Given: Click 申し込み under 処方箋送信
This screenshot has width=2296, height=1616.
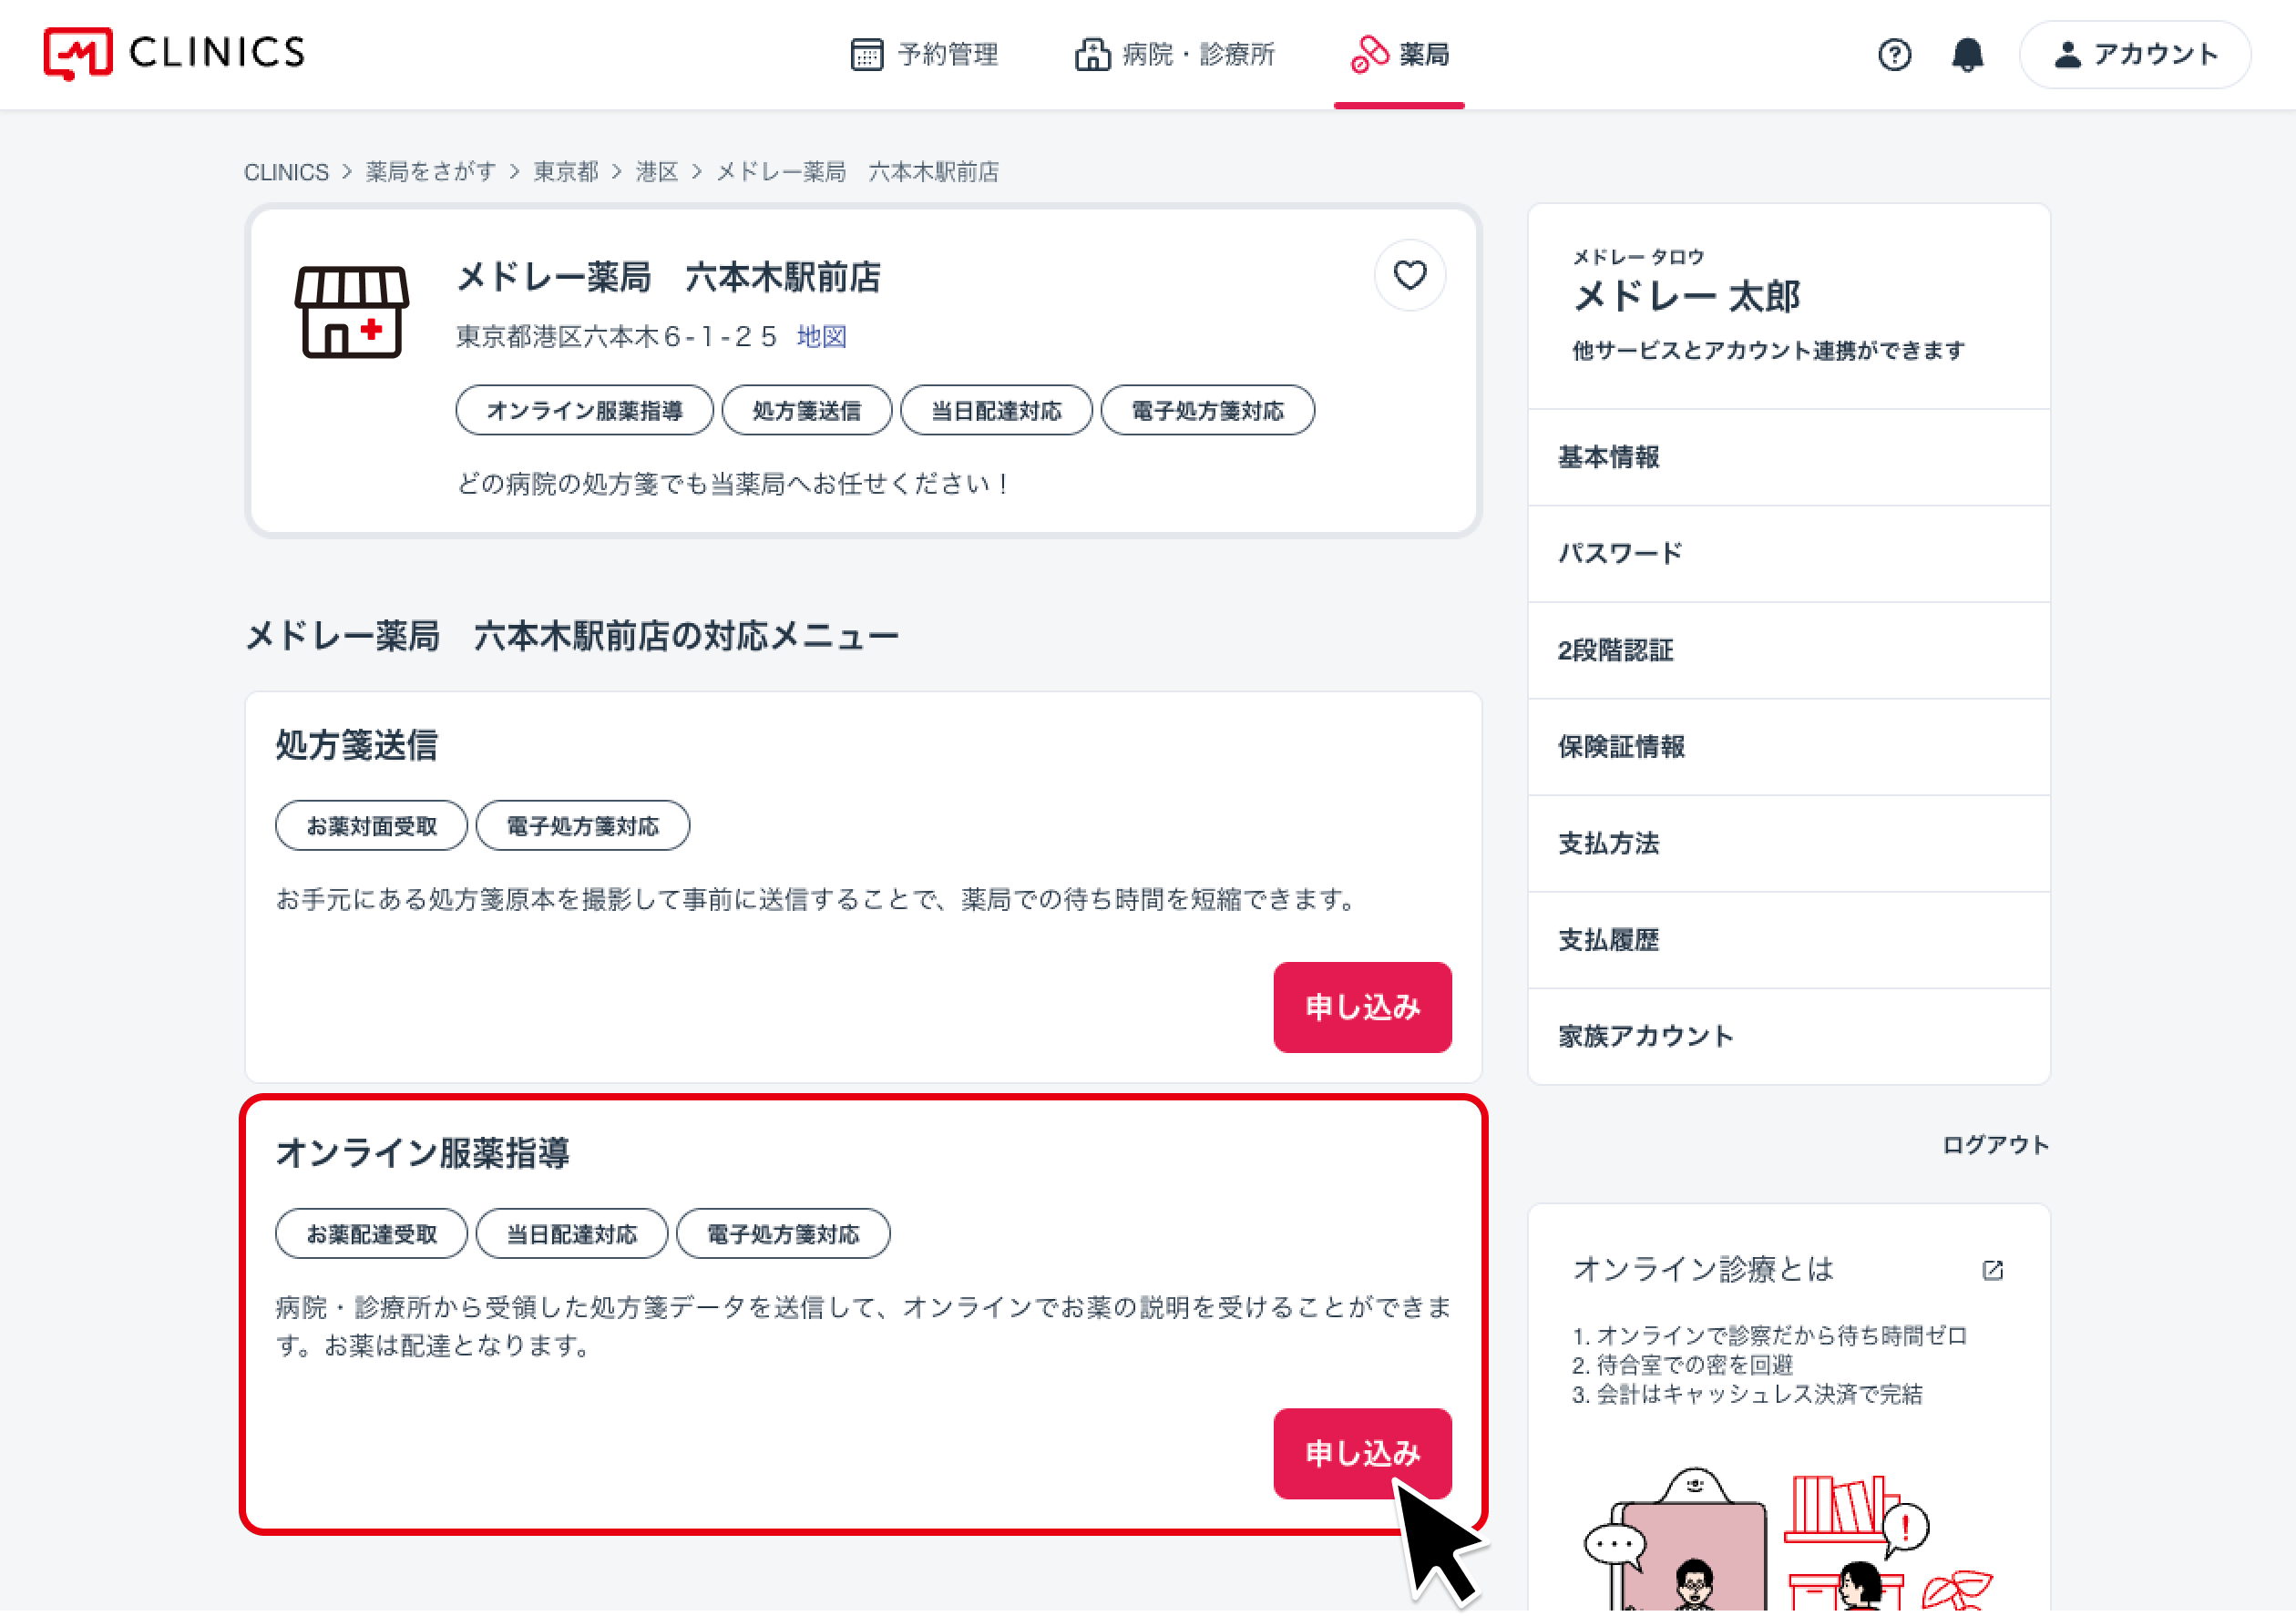Looking at the screenshot, I should point(1362,1007).
